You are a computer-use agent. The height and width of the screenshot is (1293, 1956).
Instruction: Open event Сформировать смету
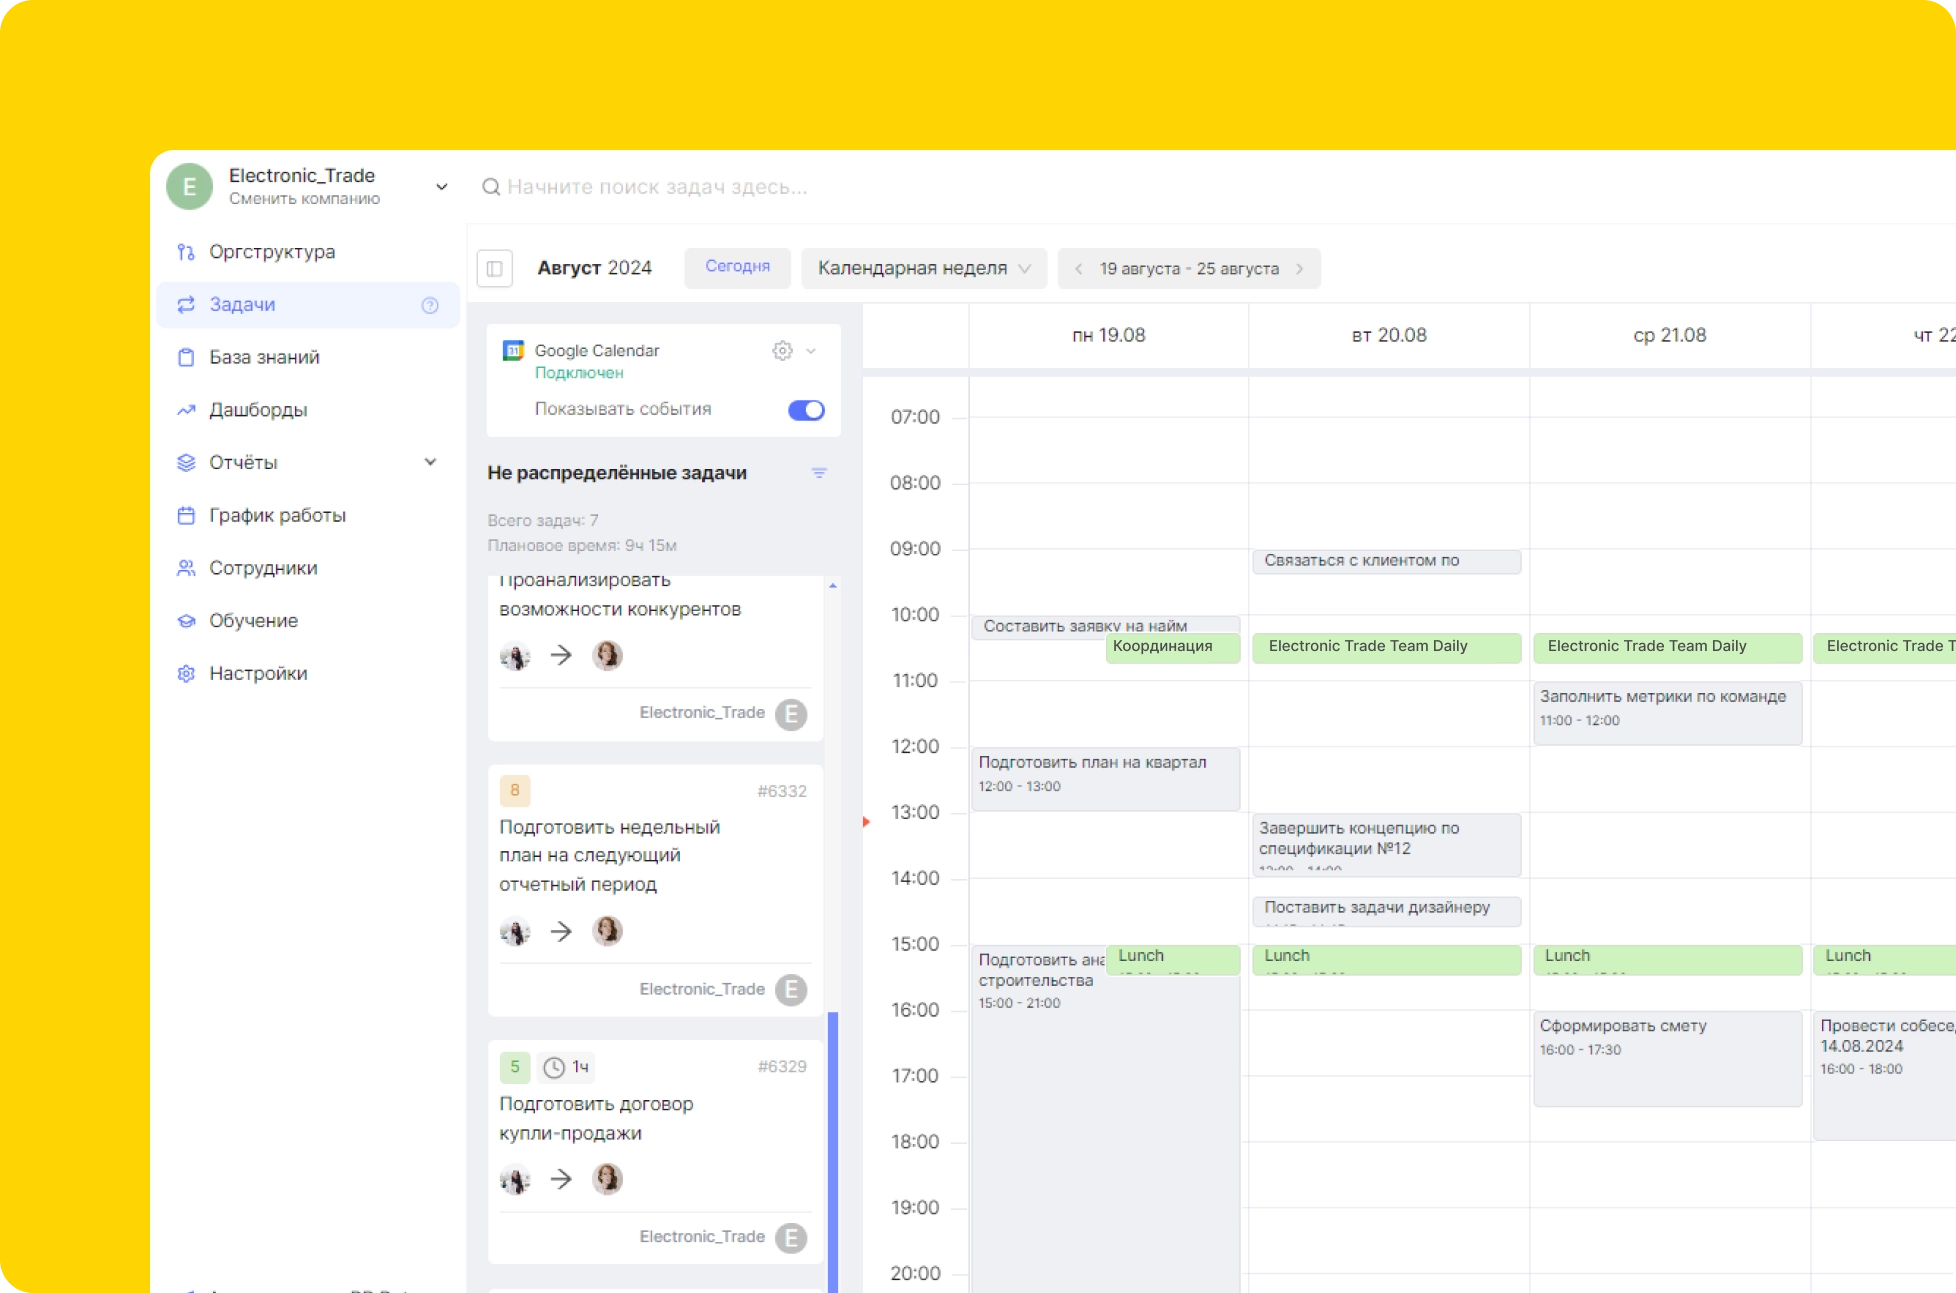[x=1667, y=1058]
